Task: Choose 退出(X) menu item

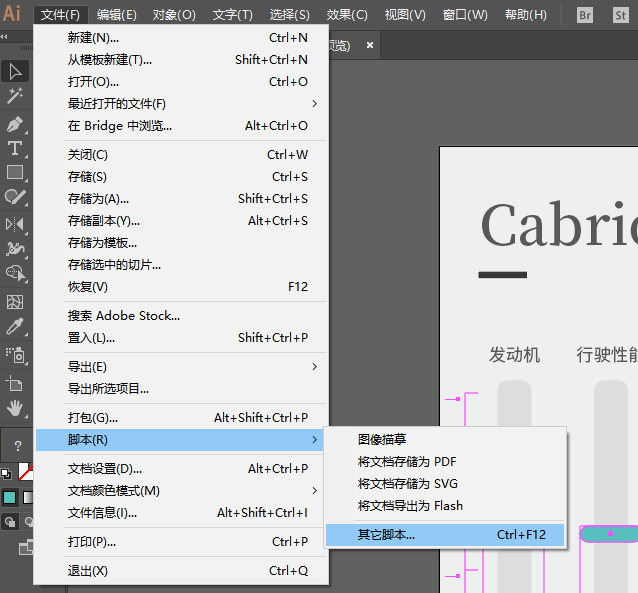Action: (181, 571)
